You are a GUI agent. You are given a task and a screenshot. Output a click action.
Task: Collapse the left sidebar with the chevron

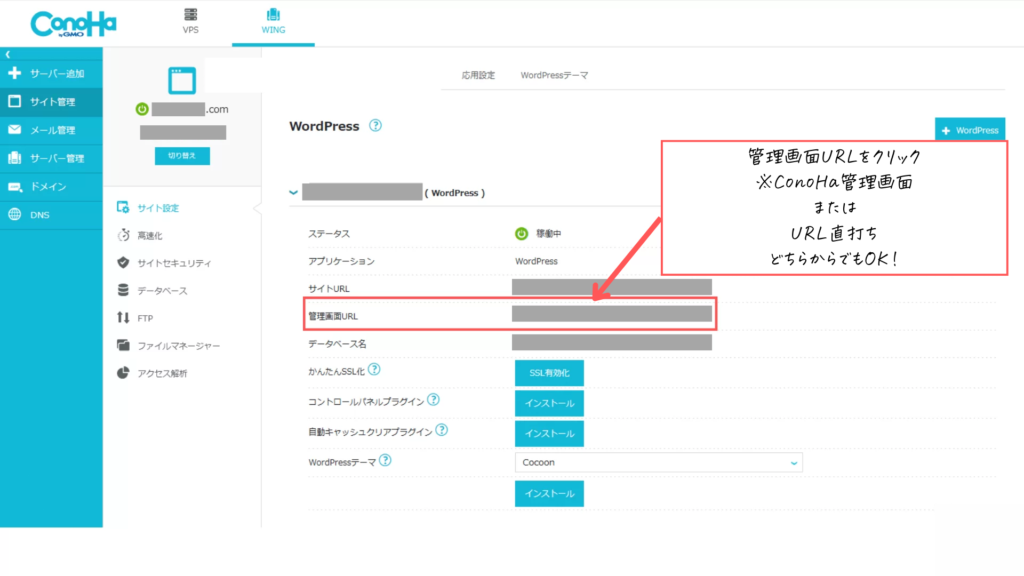[8, 54]
